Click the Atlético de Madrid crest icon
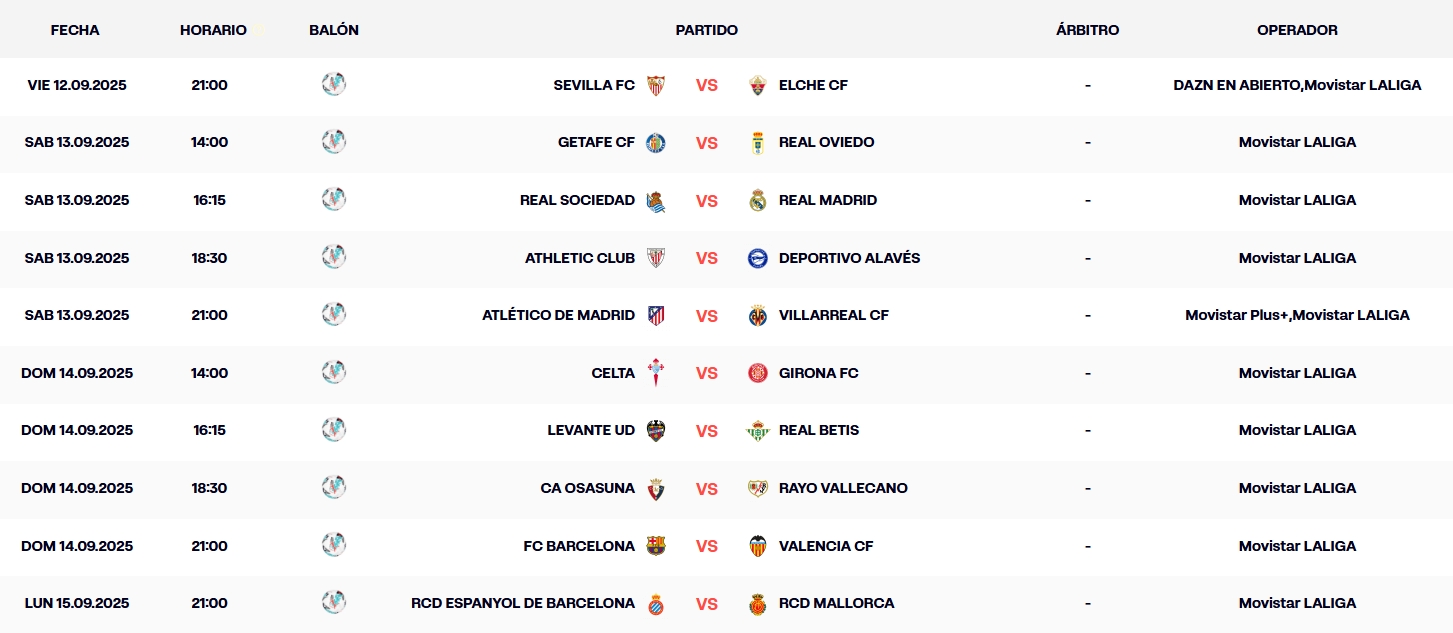The image size is (1453, 633). coord(656,315)
